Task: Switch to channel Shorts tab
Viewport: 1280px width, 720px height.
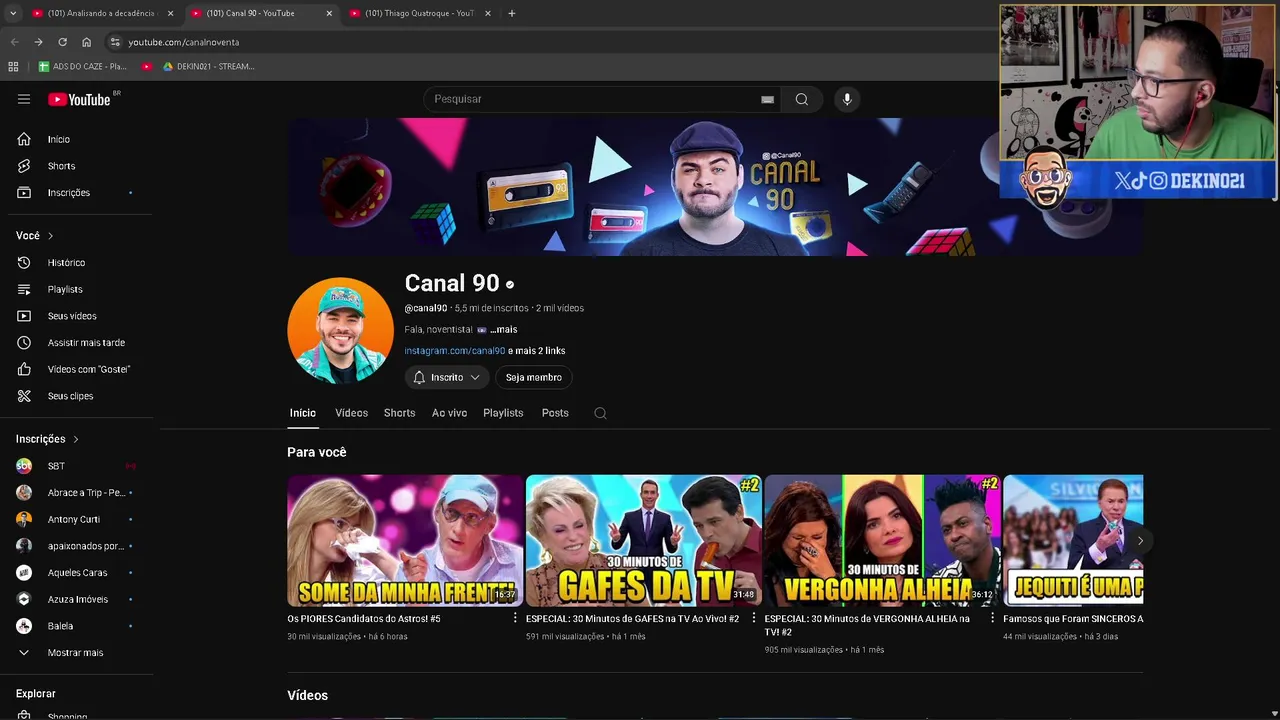Action: 399,413
